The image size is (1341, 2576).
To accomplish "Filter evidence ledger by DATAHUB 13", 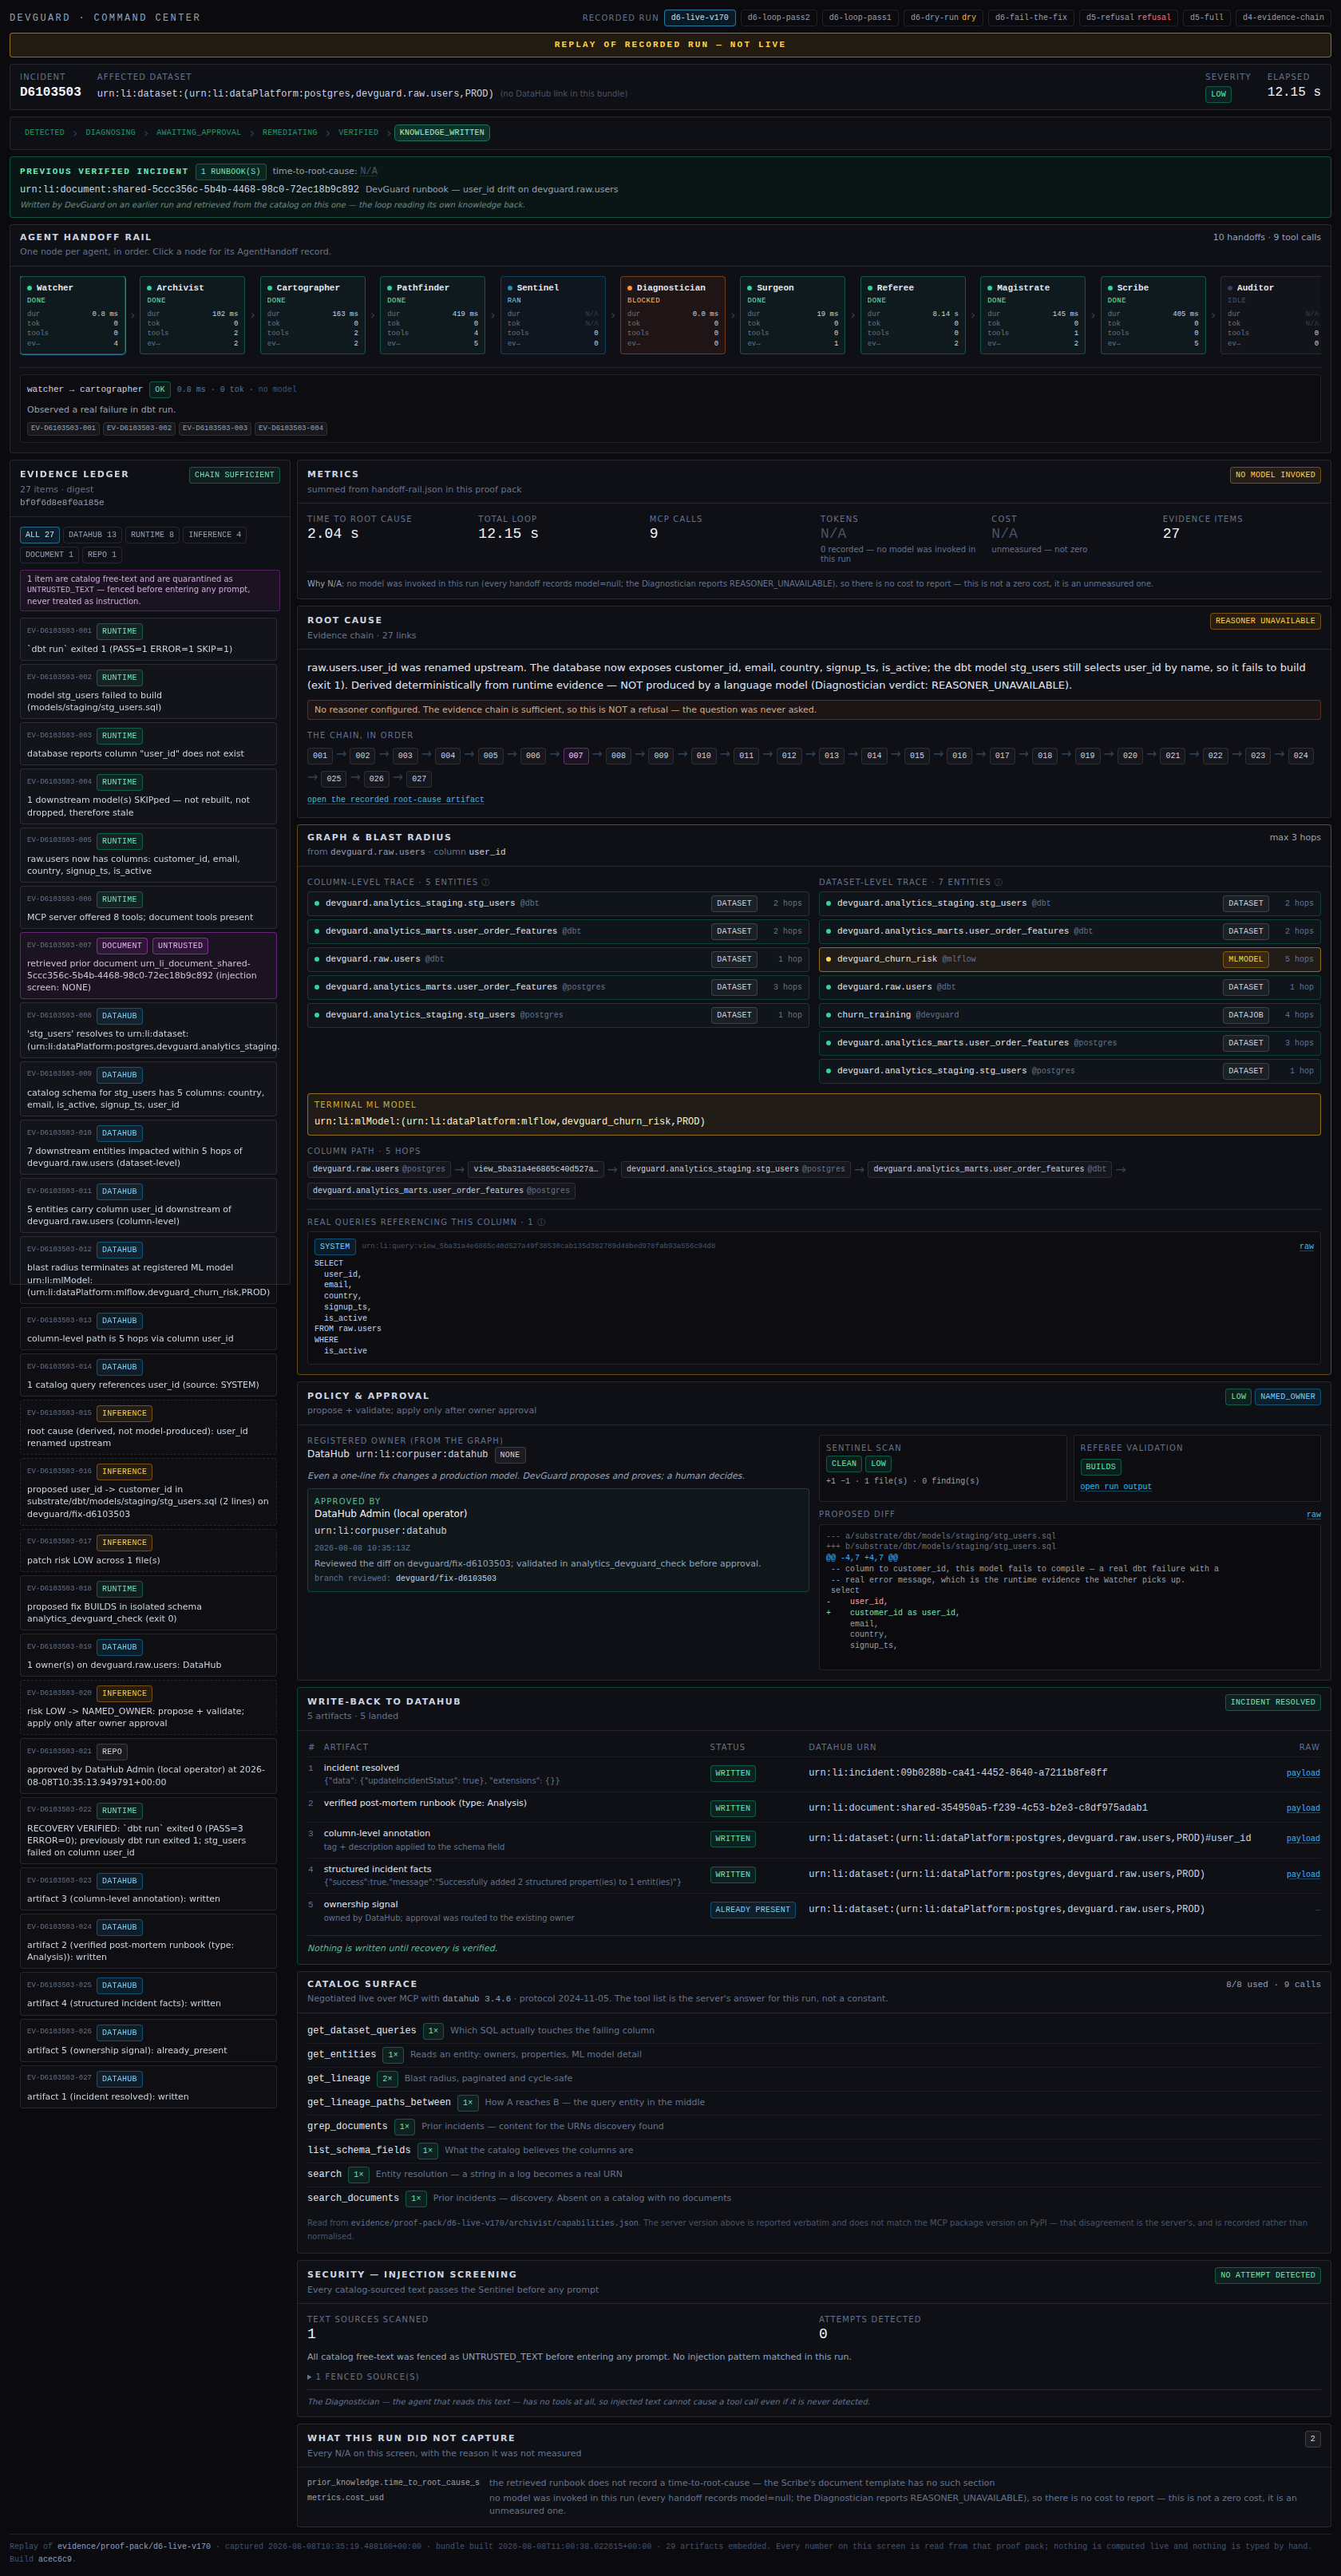I will [92, 535].
